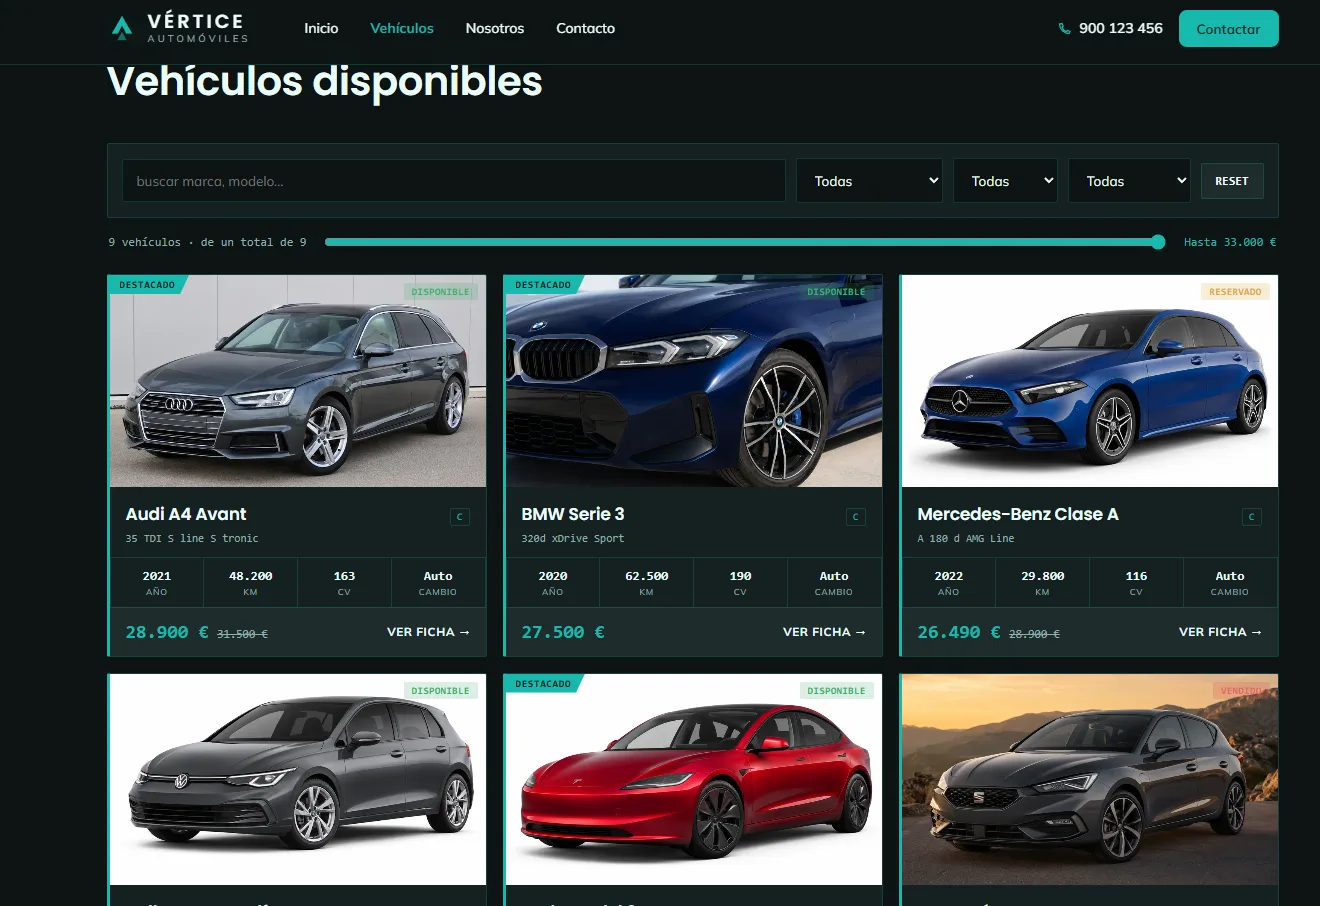Click the RESET filters button
The height and width of the screenshot is (906, 1320).
pos(1232,181)
